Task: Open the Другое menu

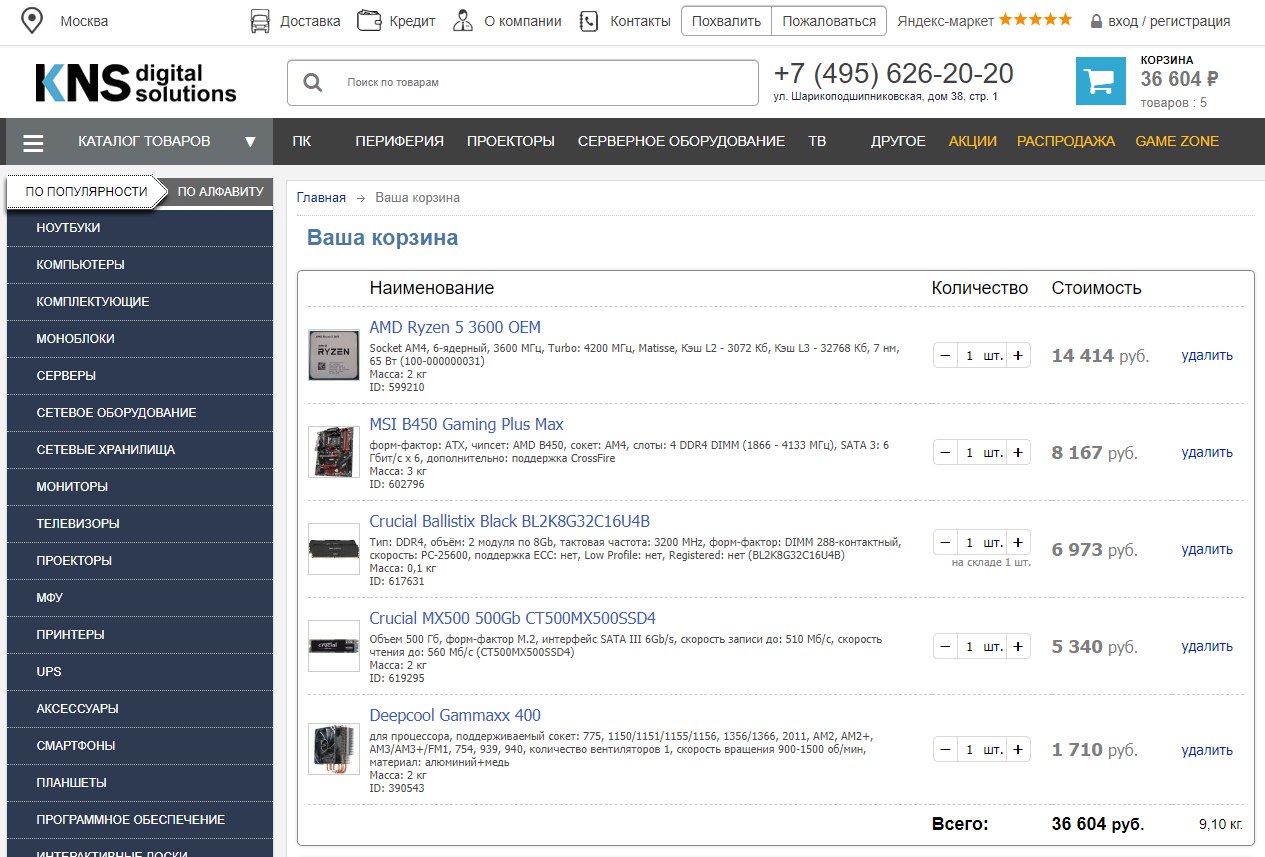Action: [898, 142]
